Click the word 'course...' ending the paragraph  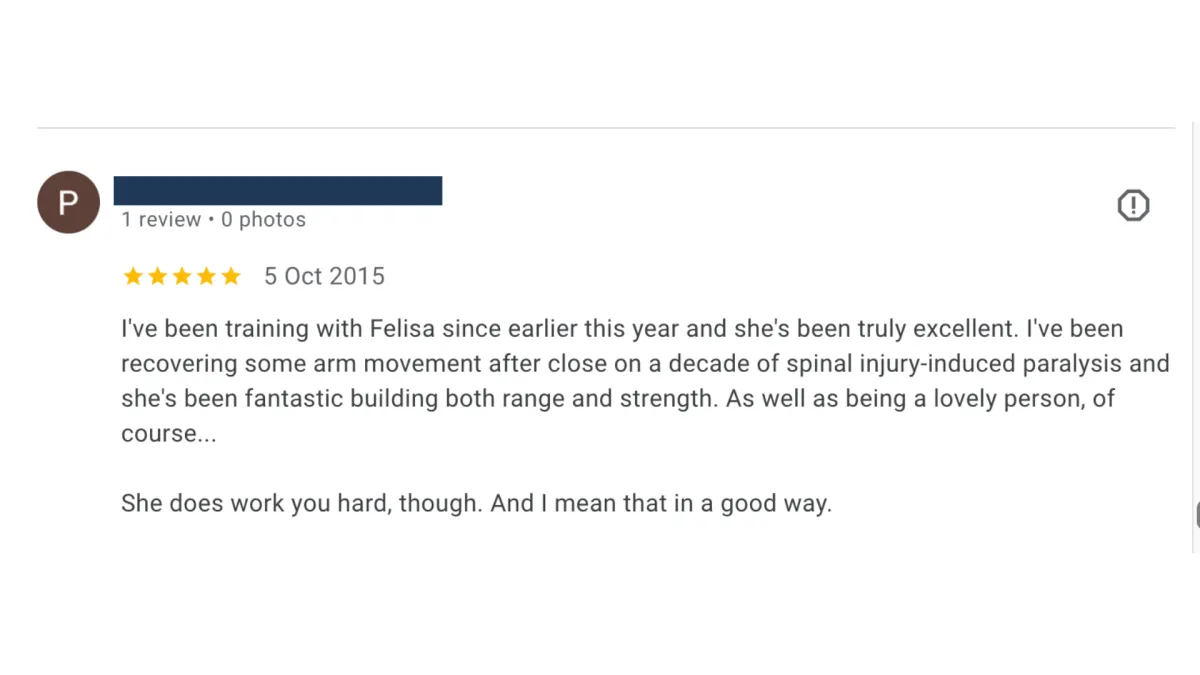click(x=168, y=434)
